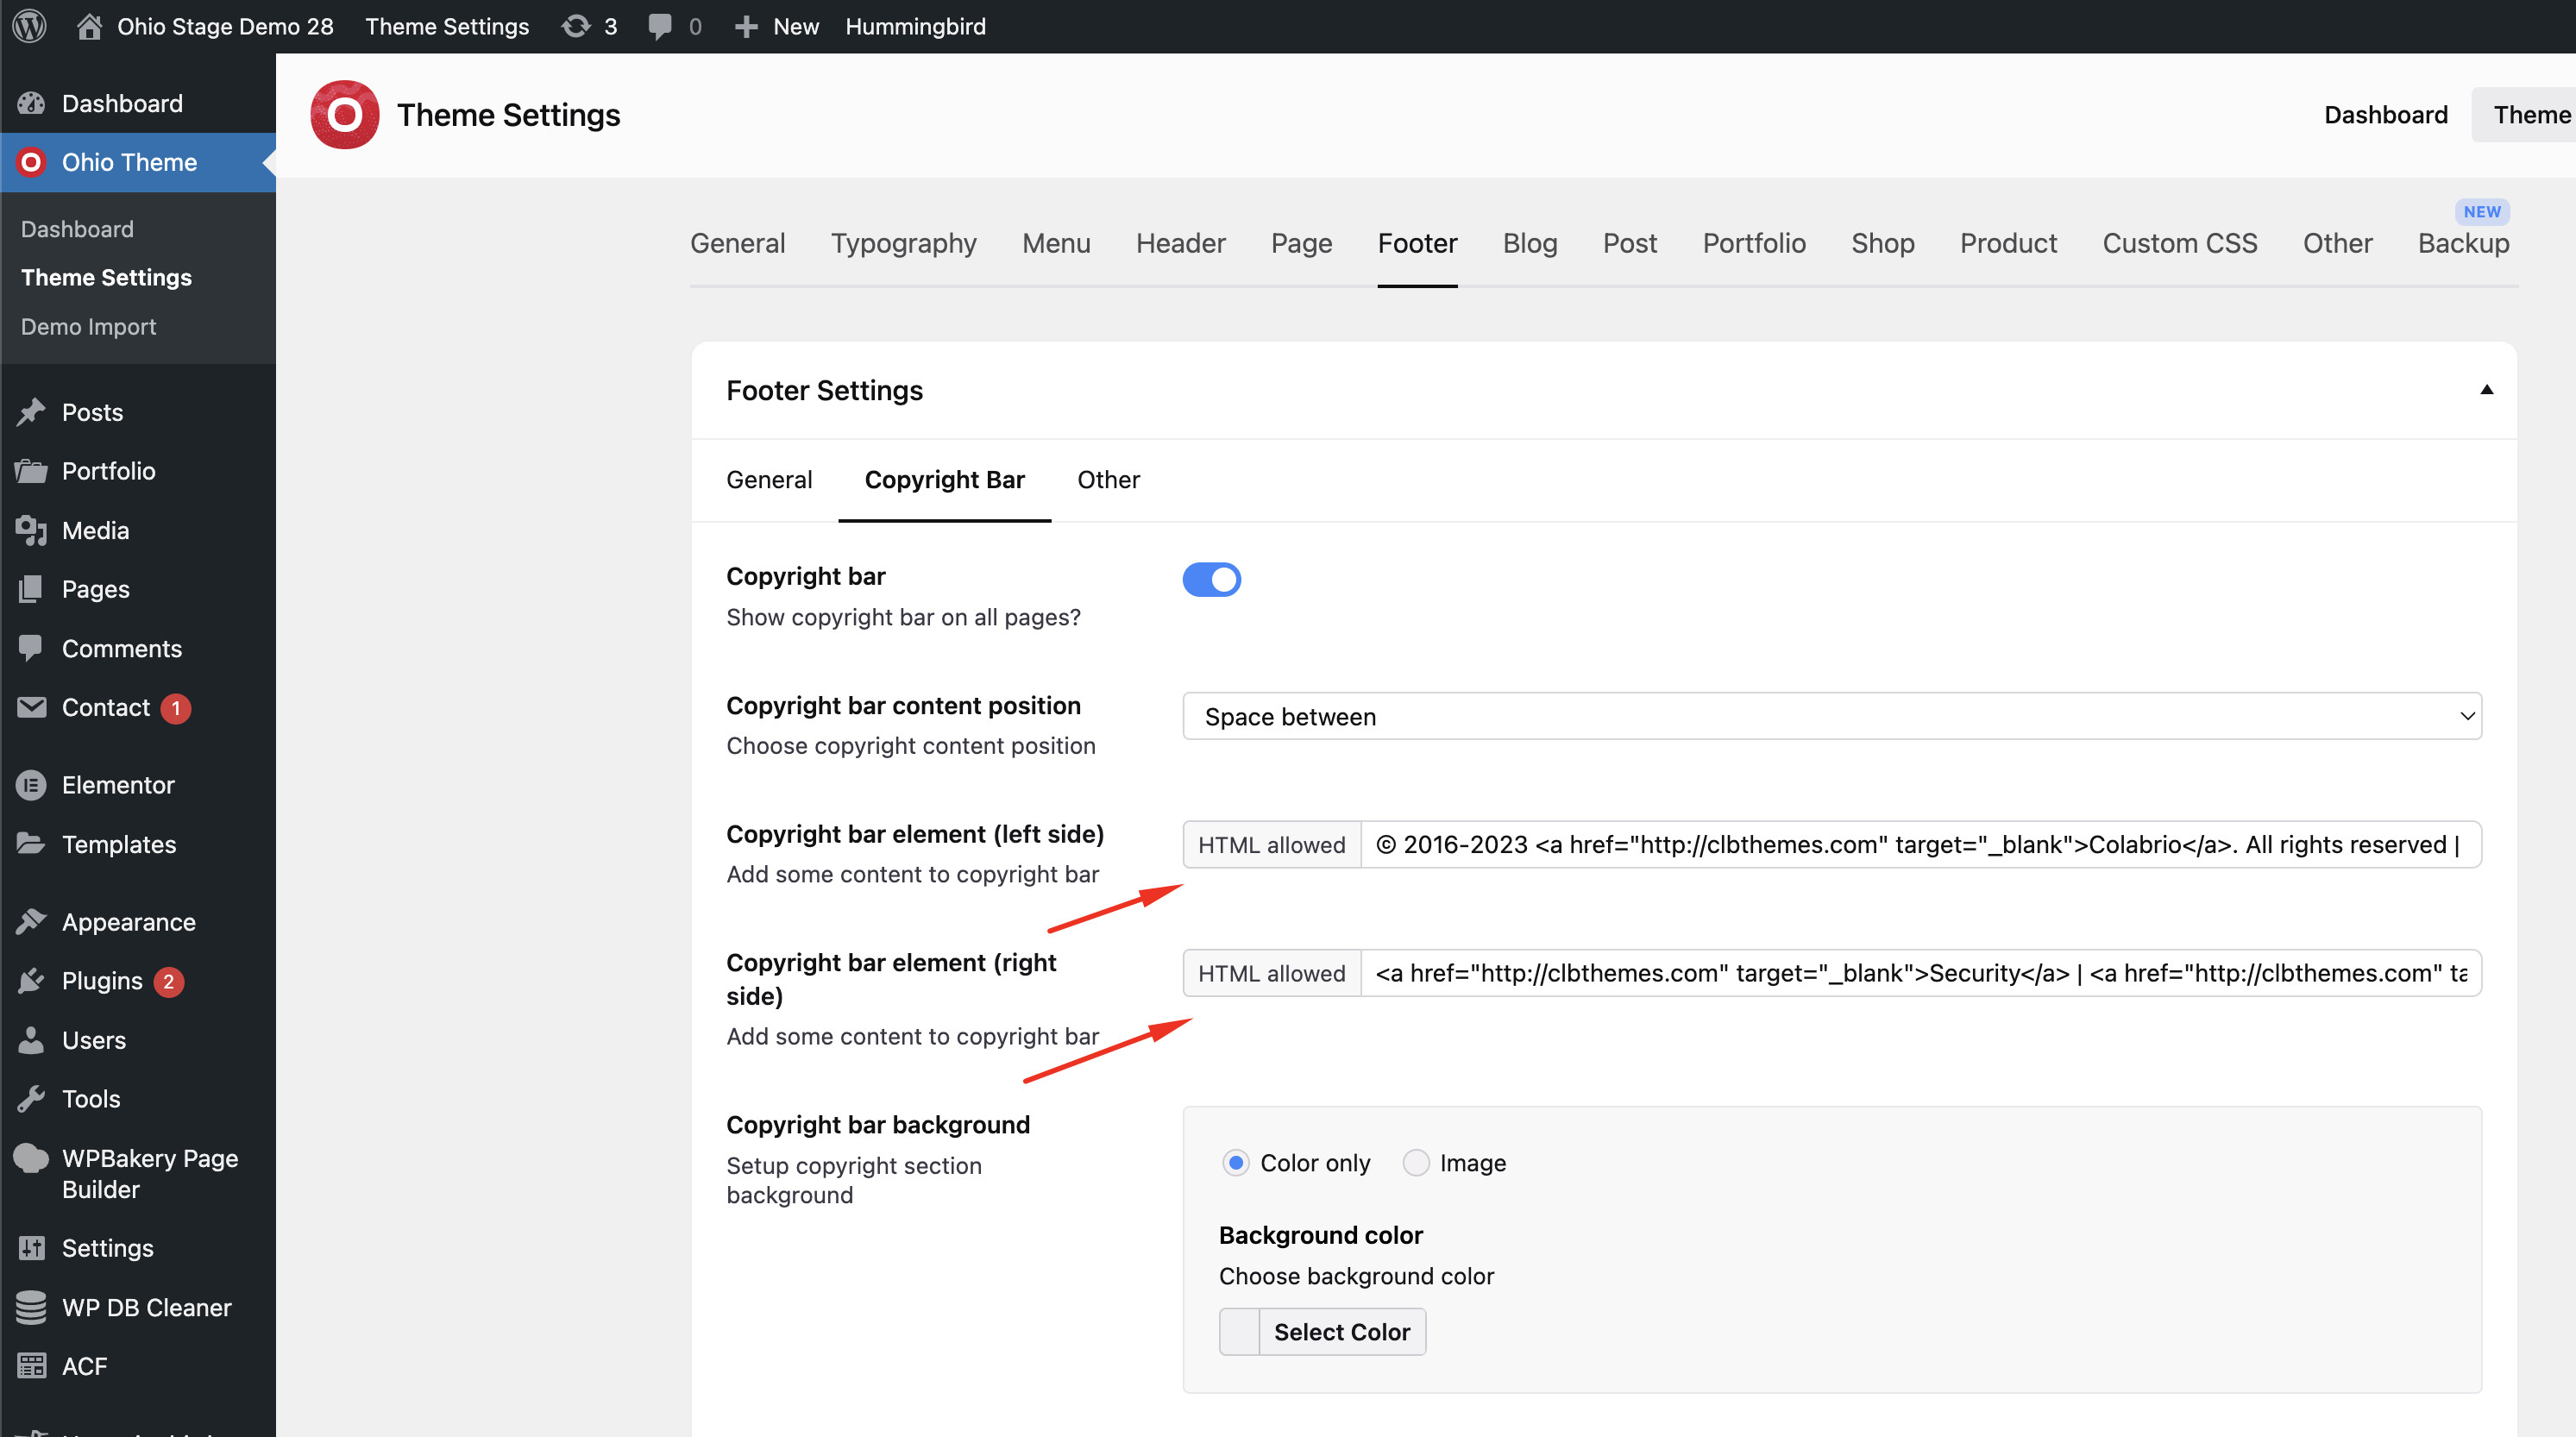
Task: Switch to the Backup tab
Action: coord(2463,243)
